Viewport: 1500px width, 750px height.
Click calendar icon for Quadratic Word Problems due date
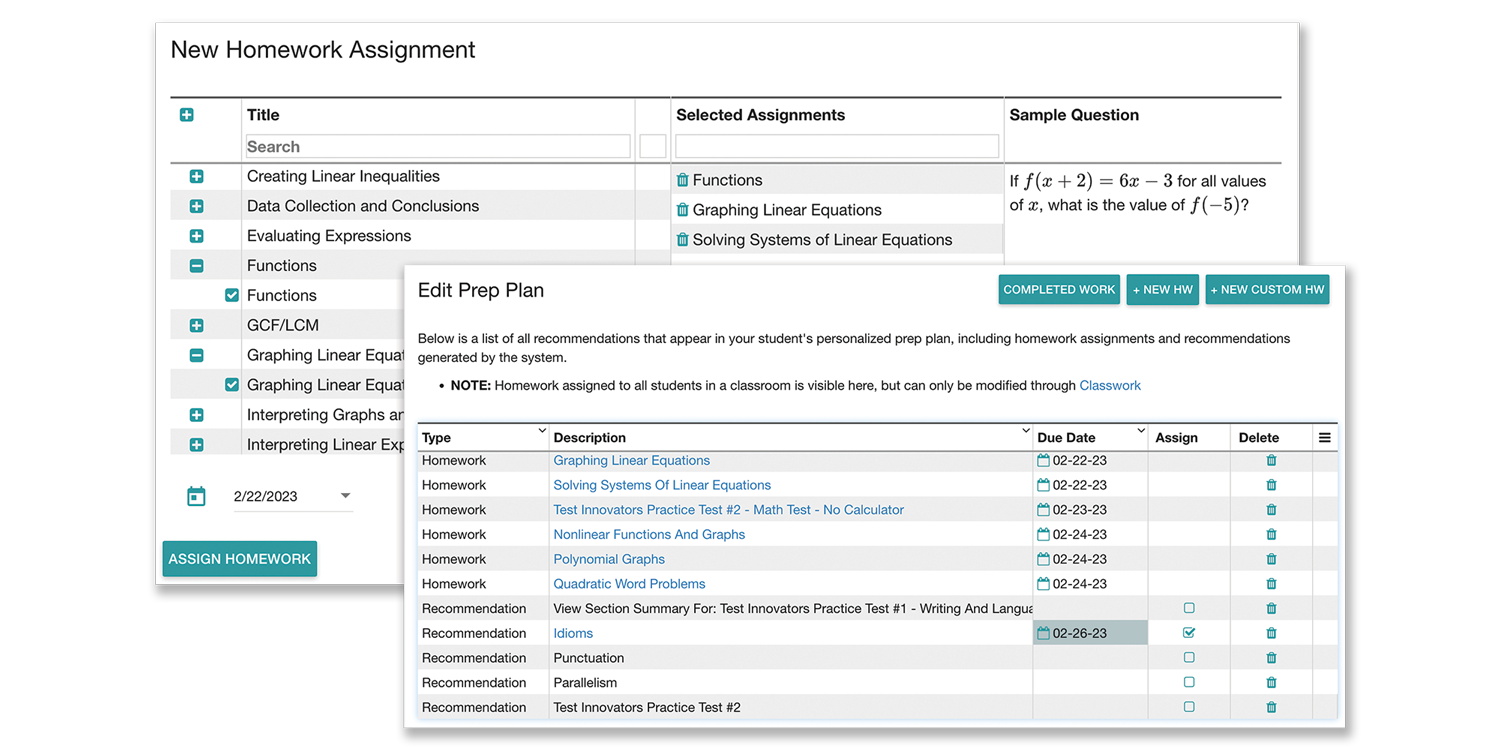pos(1044,584)
